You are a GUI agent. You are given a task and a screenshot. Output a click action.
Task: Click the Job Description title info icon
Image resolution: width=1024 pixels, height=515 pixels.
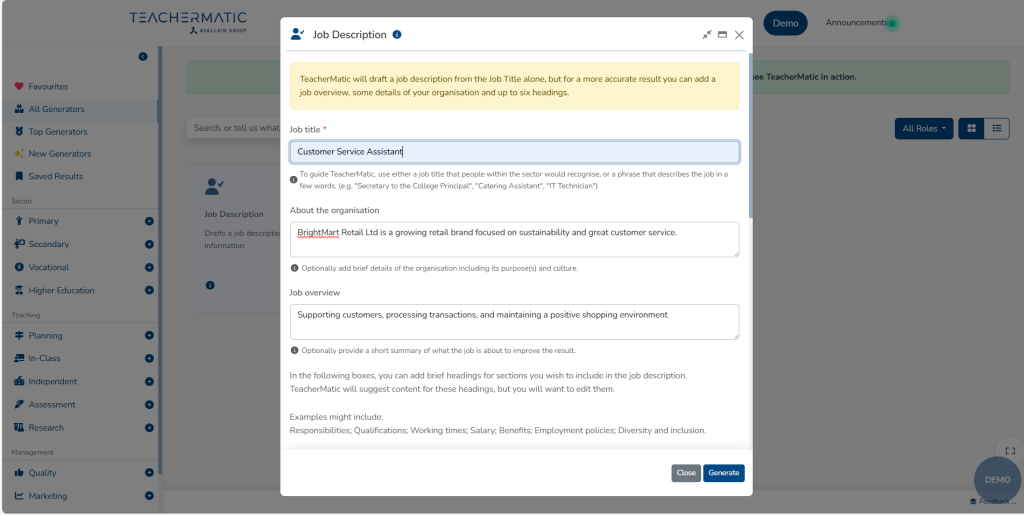(397, 35)
